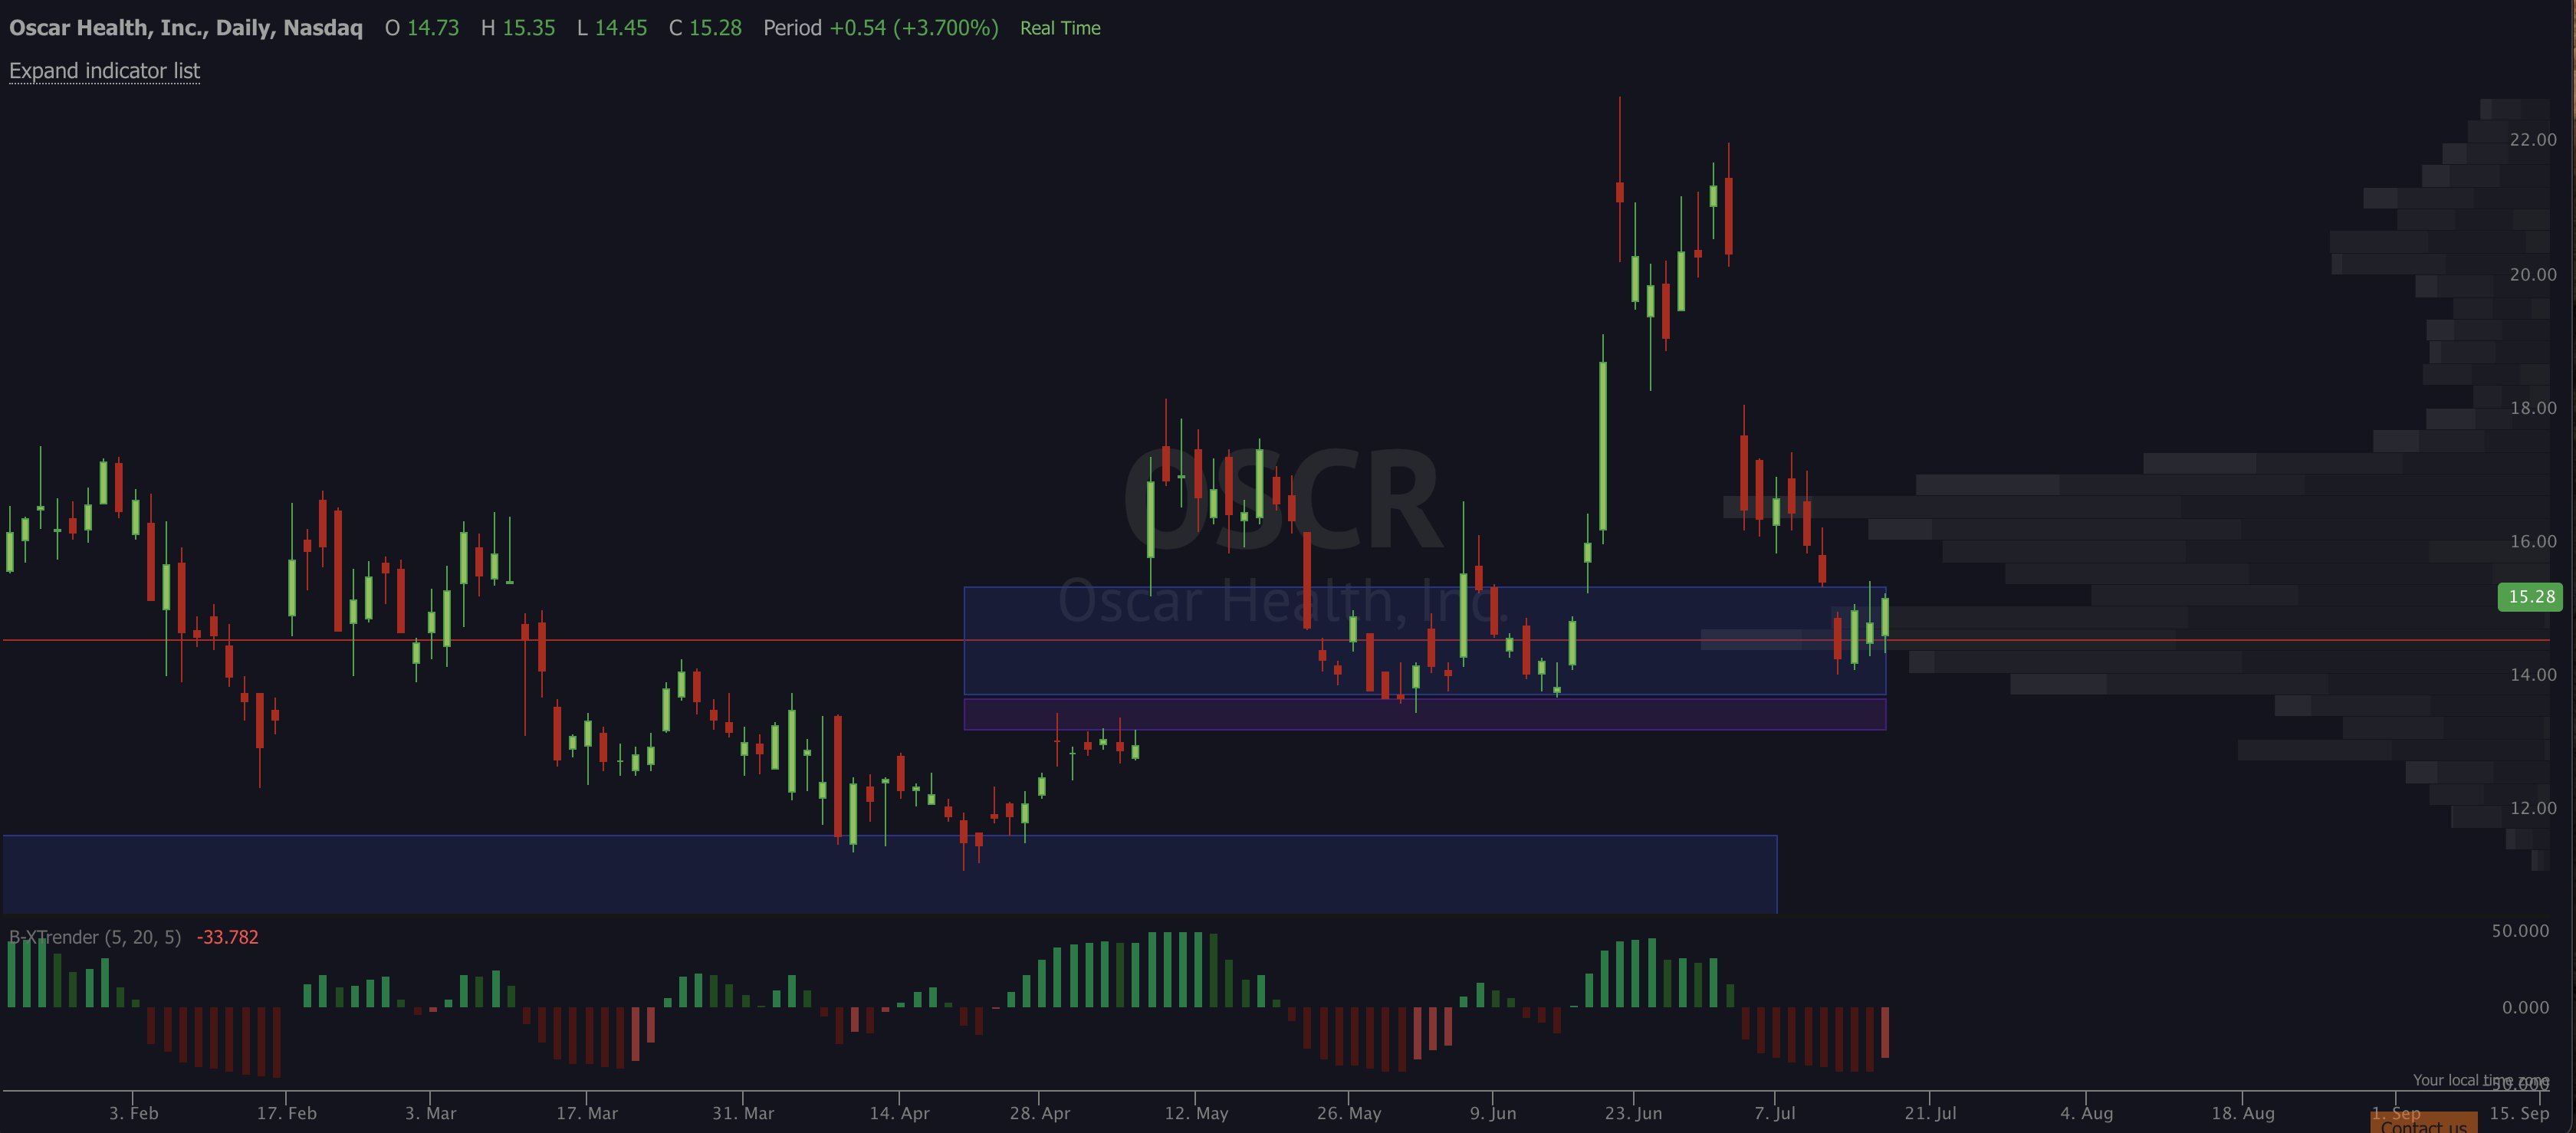Screen dimensions: 2576x1133
Task: Select the B-XTrender (5, 20, 5) indicator label
Action: (x=95, y=937)
